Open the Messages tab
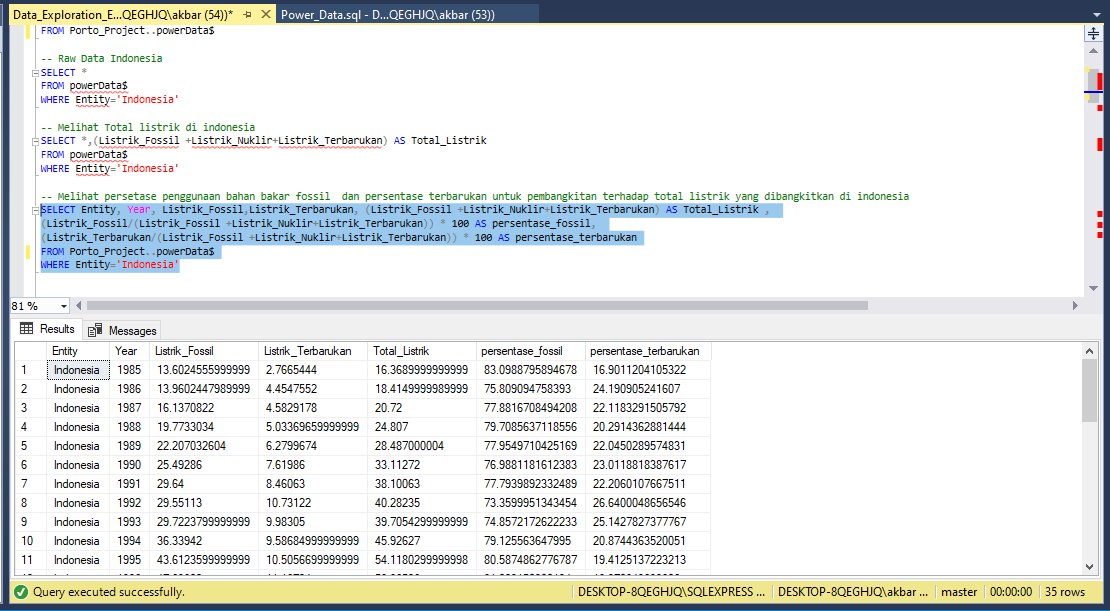 coord(122,331)
